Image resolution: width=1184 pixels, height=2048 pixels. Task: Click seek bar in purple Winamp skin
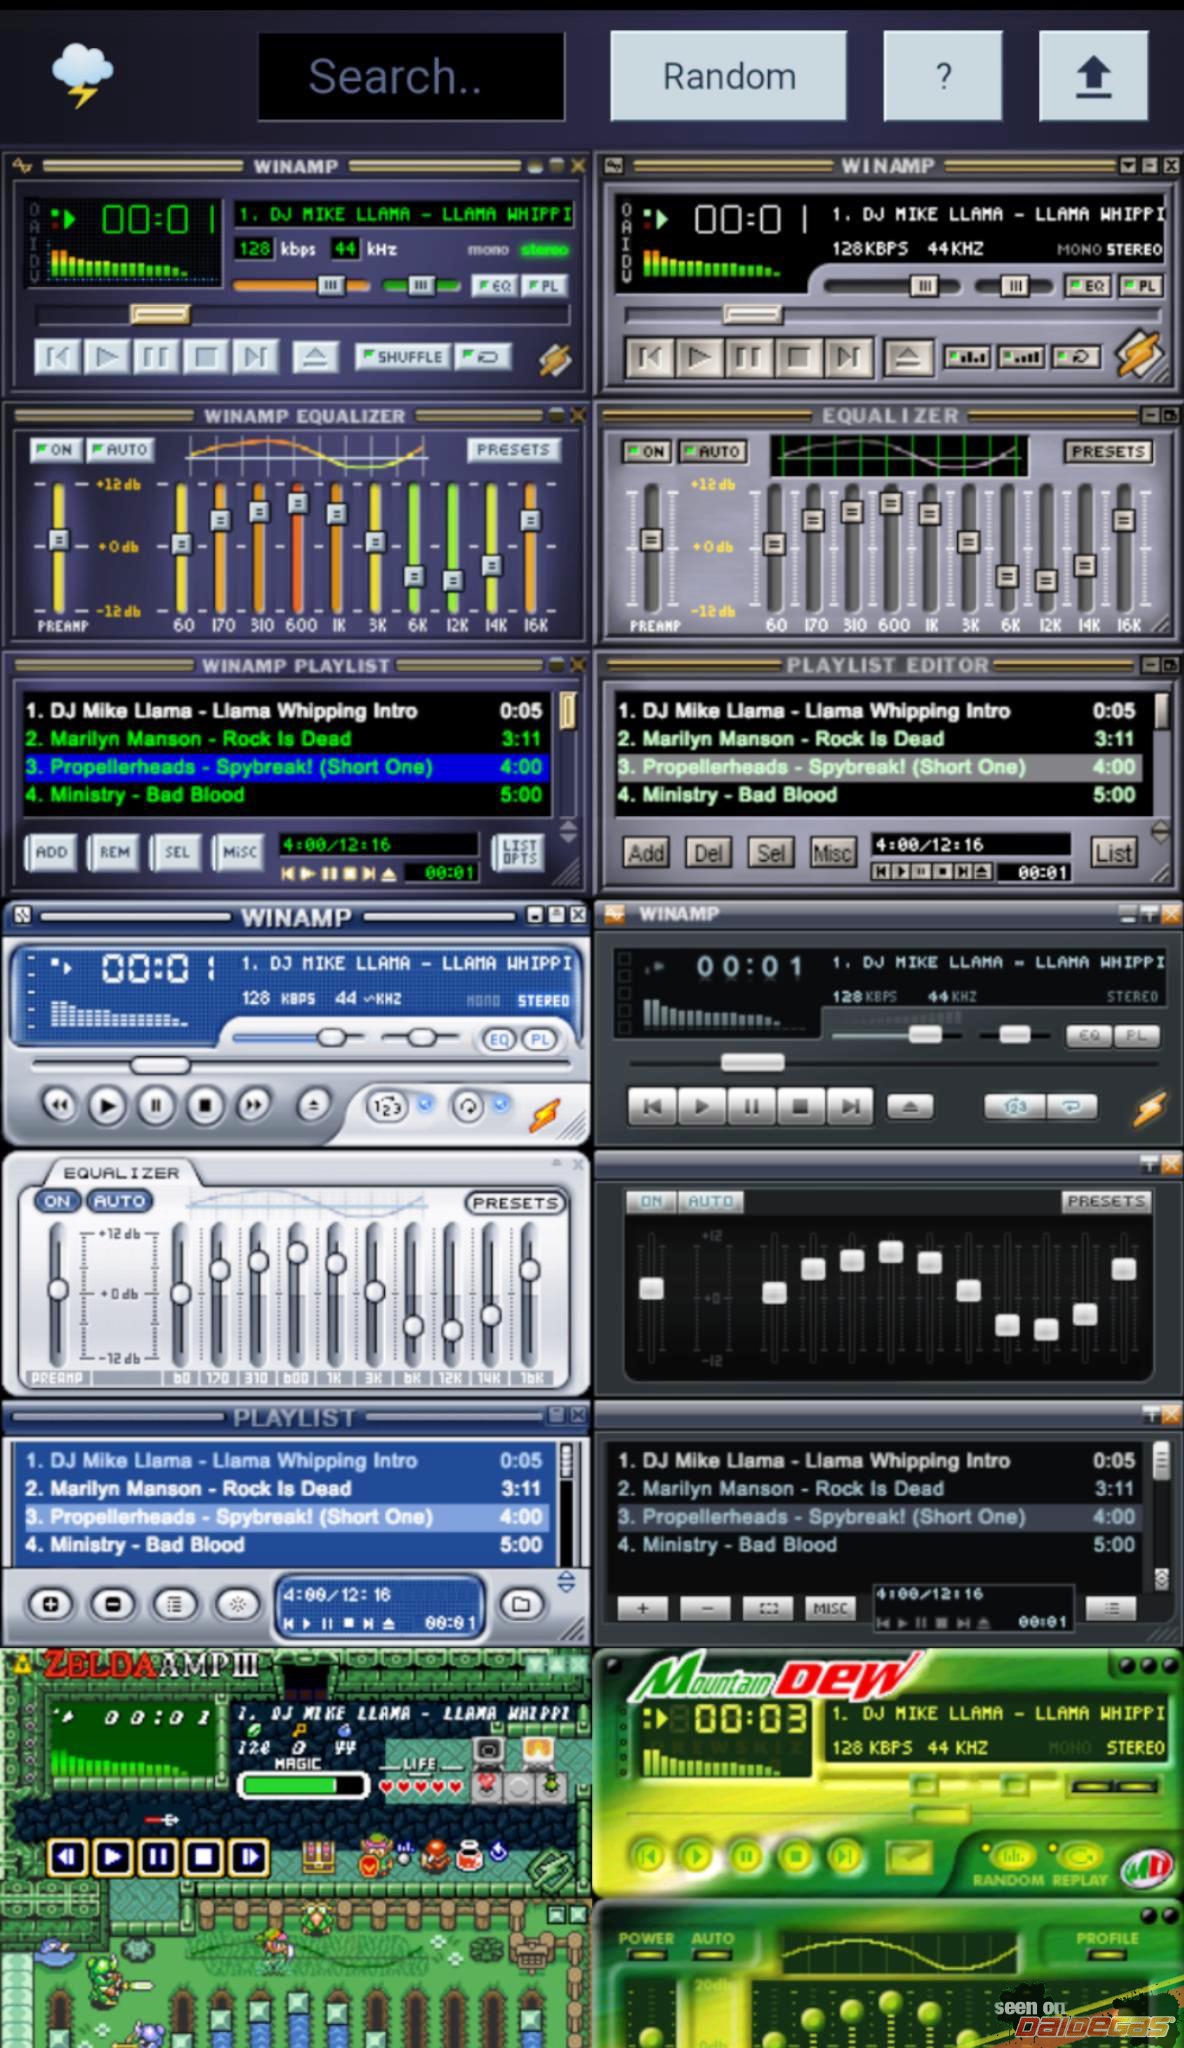(302, 315)
